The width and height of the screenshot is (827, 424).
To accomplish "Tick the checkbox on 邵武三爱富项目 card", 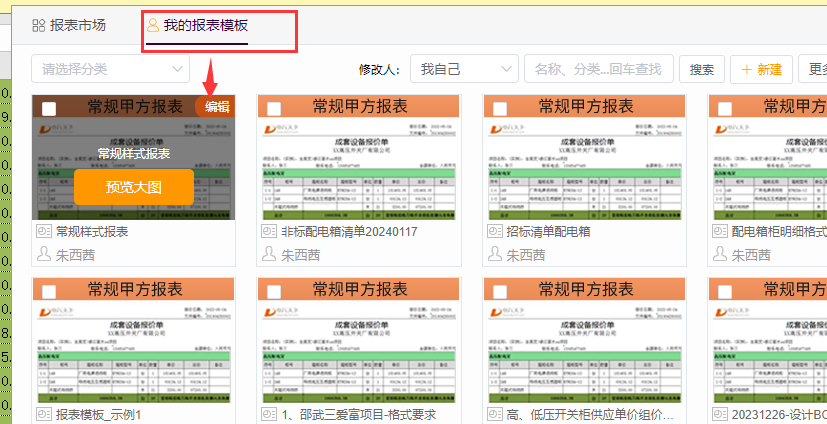I will (274, 292).
